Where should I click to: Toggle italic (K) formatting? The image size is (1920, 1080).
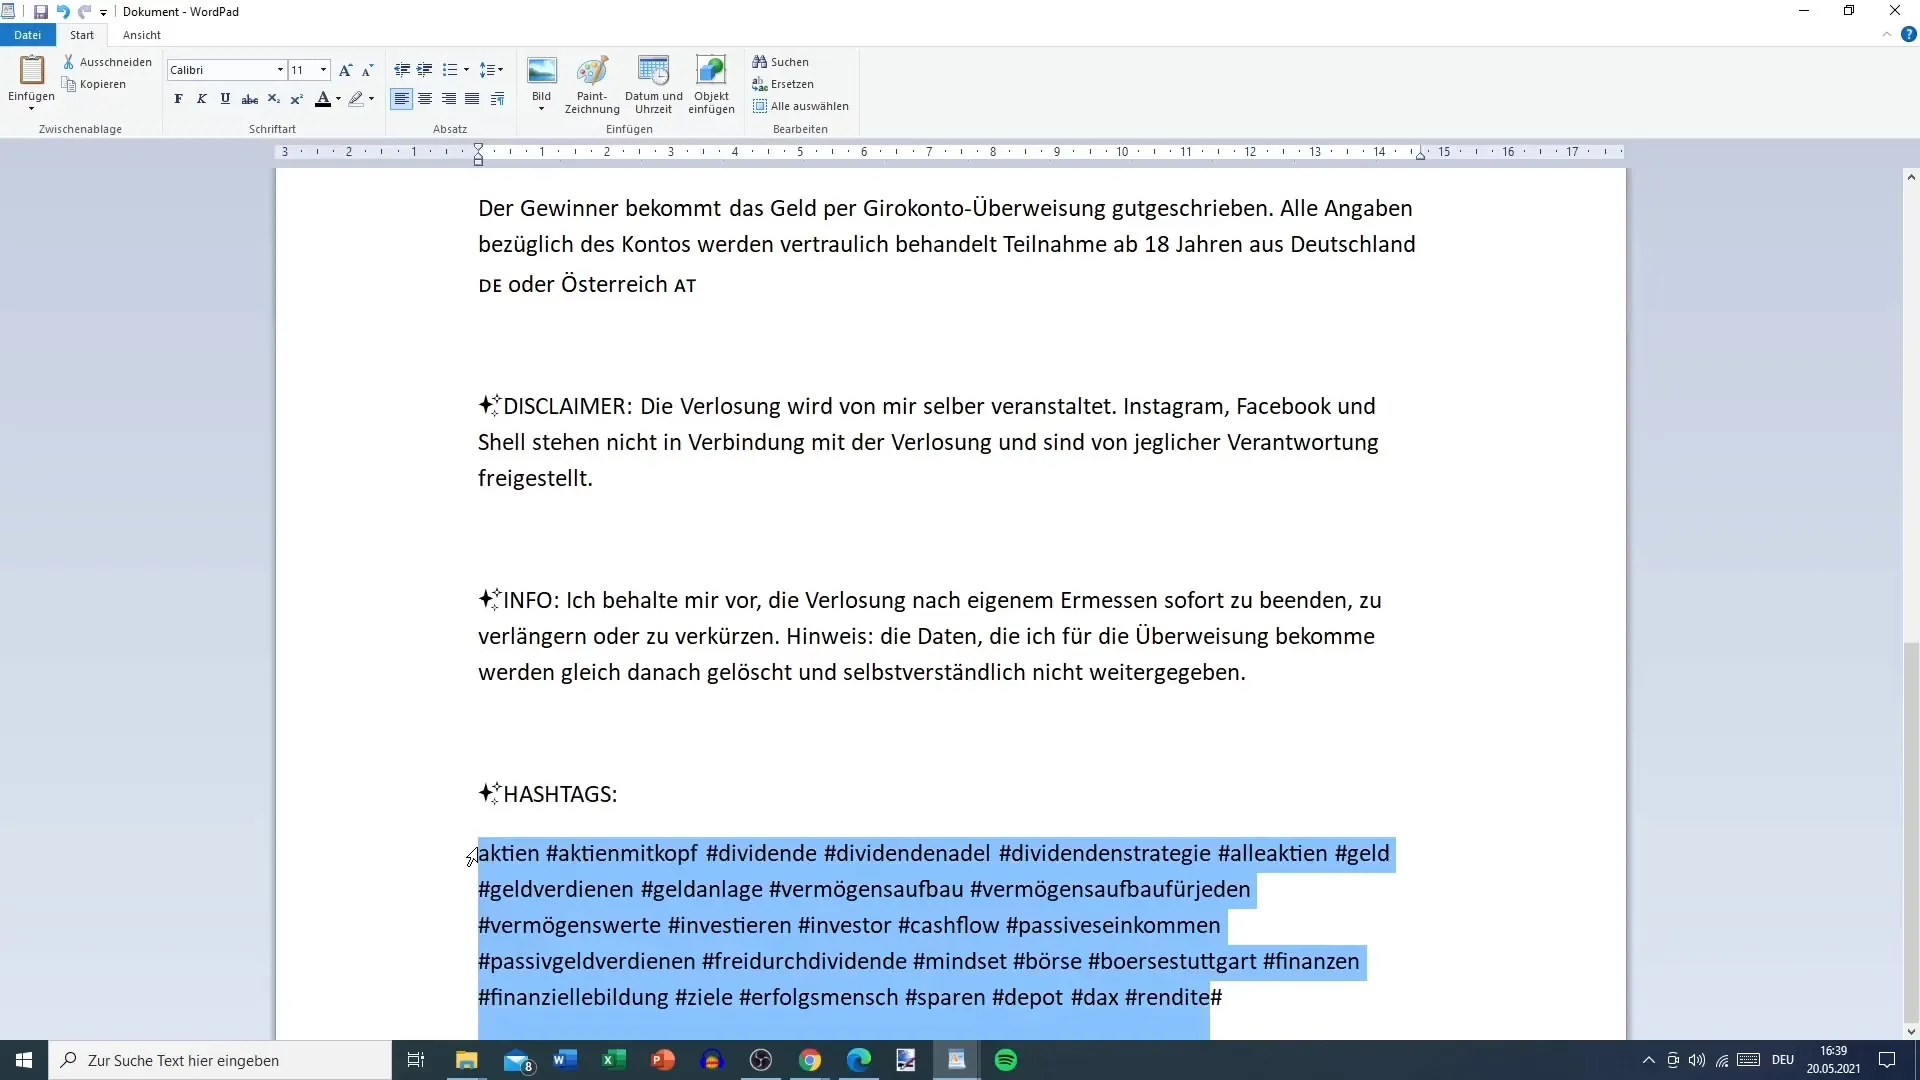point(201,99)
